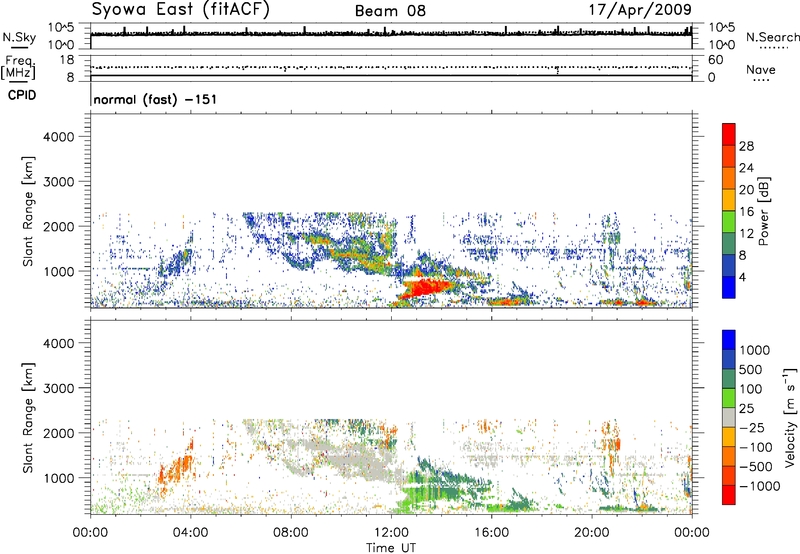Screen dimensions: 800x554
Task: Pick the red top segment of power colorbar
Action: (729, 135)
